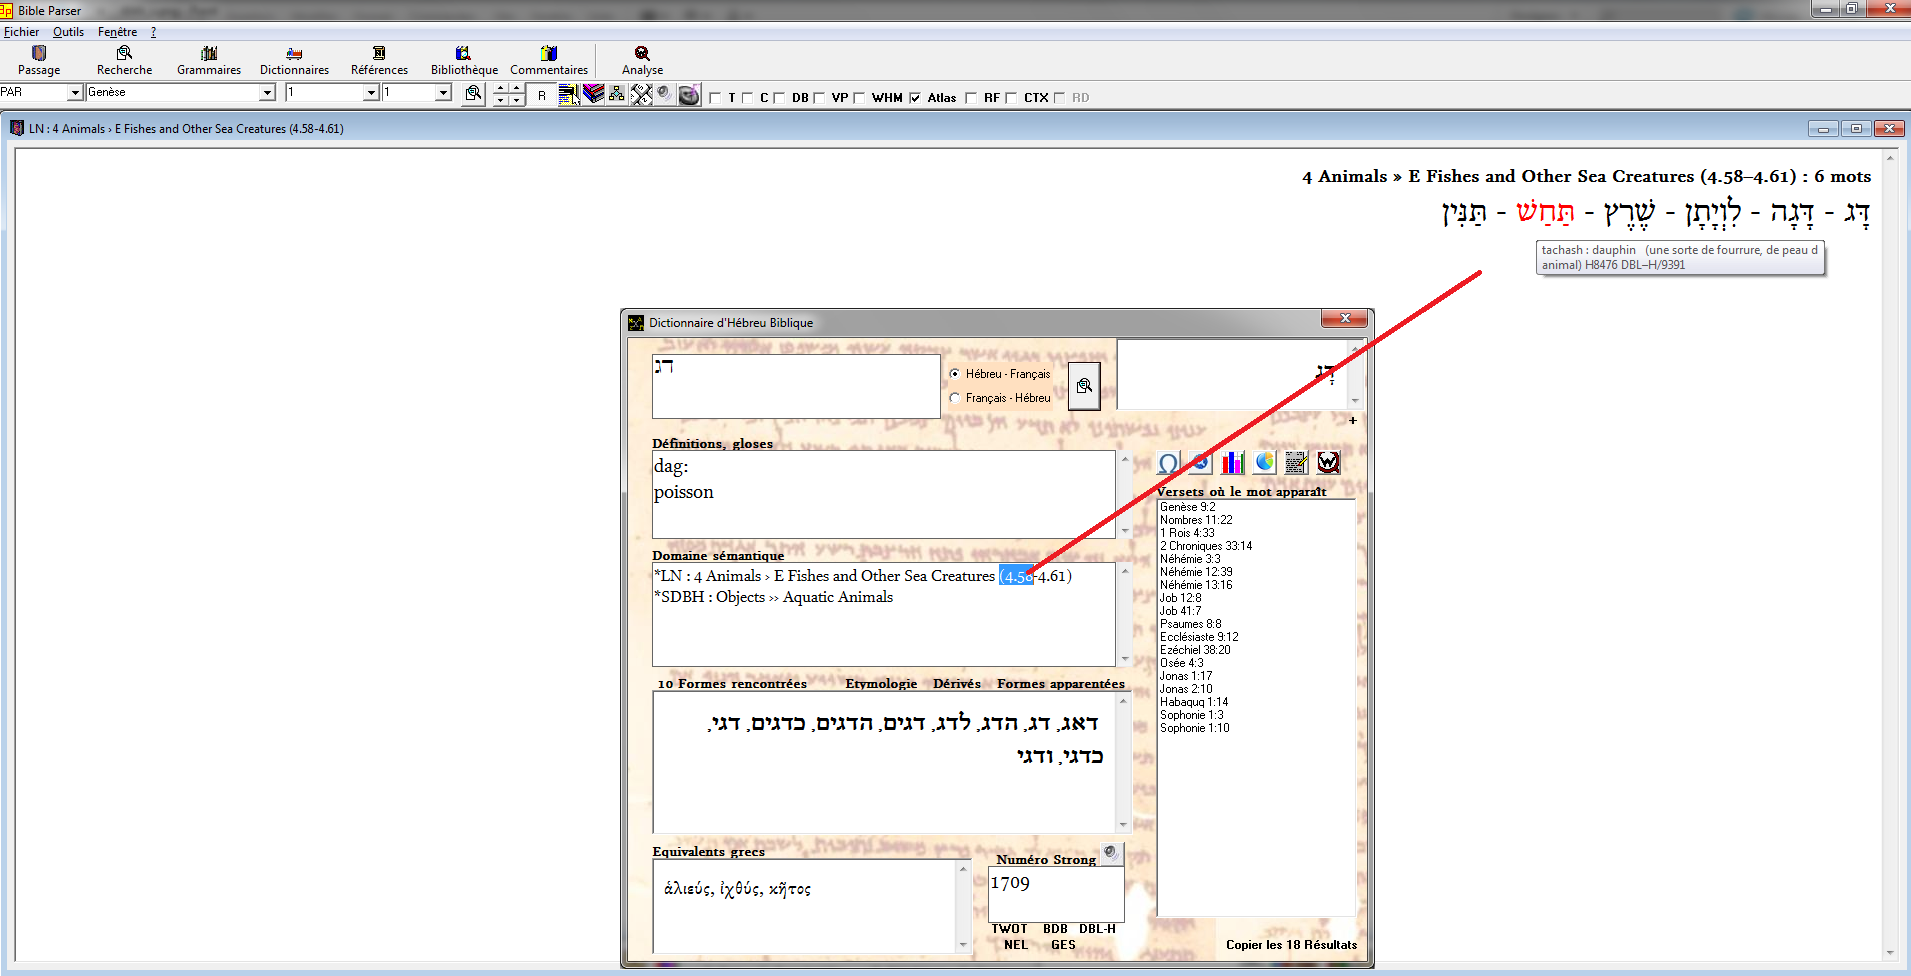Switch to Etymologie tab
Image resolution: width=1911 pixels, height=976 pixels.
tap(881, 684)
